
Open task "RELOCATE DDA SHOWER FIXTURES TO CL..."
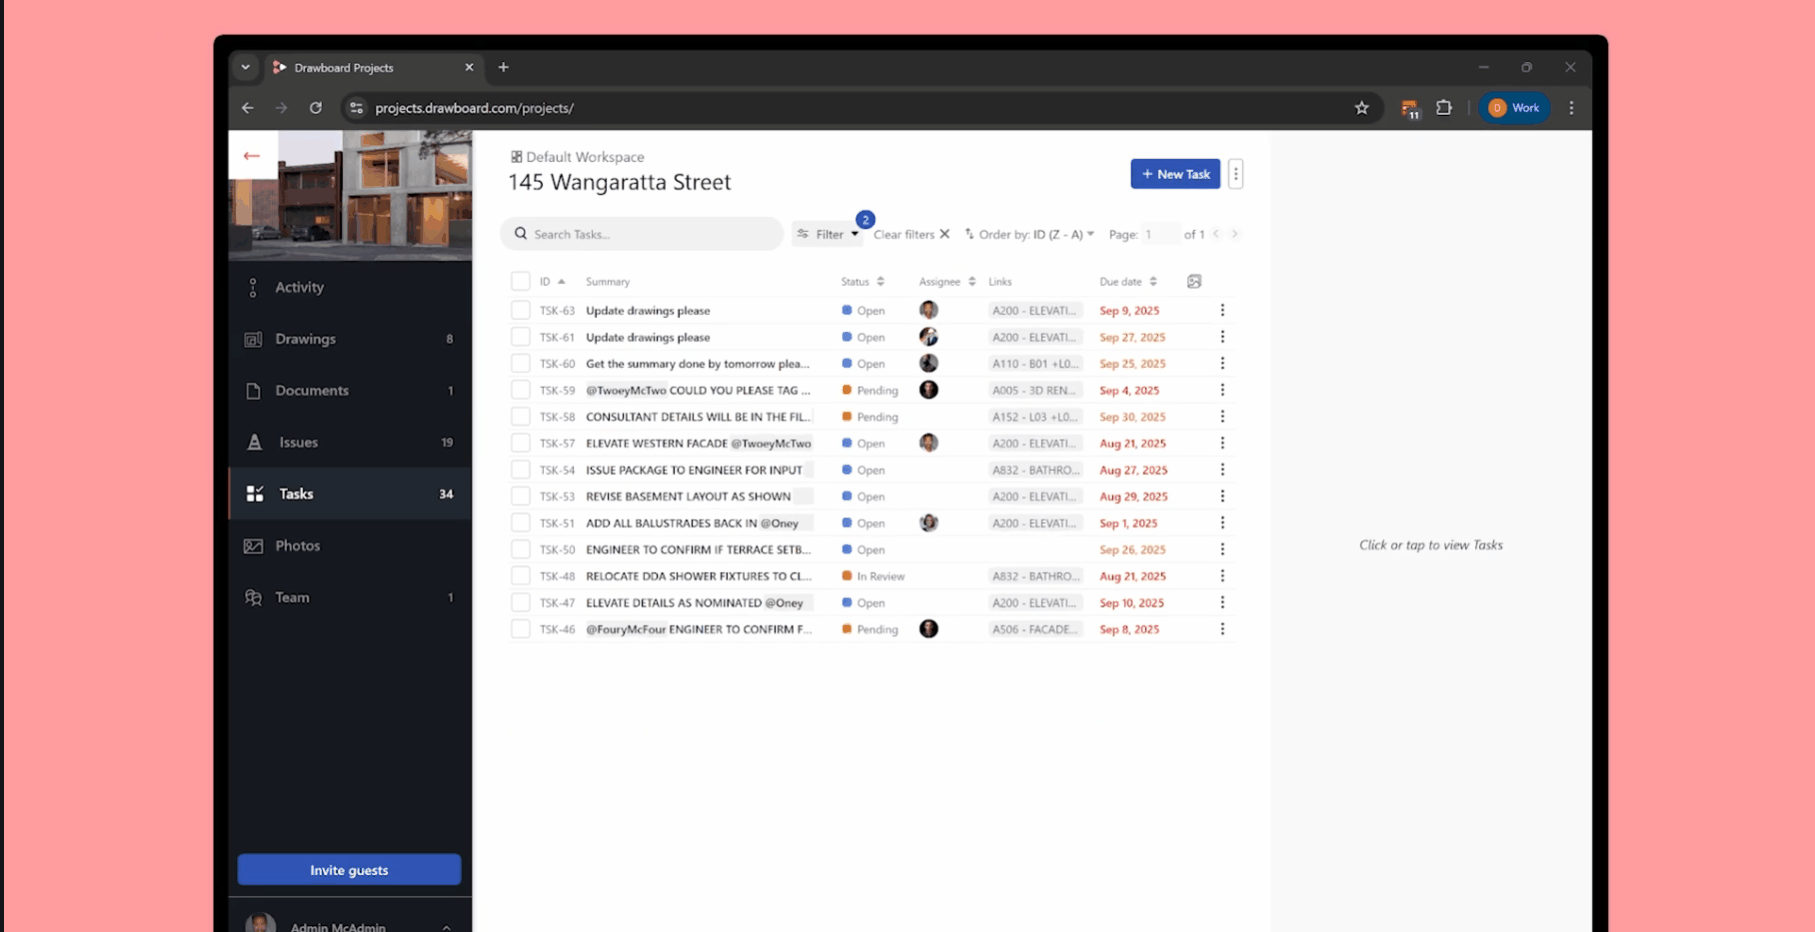(698, 576)
